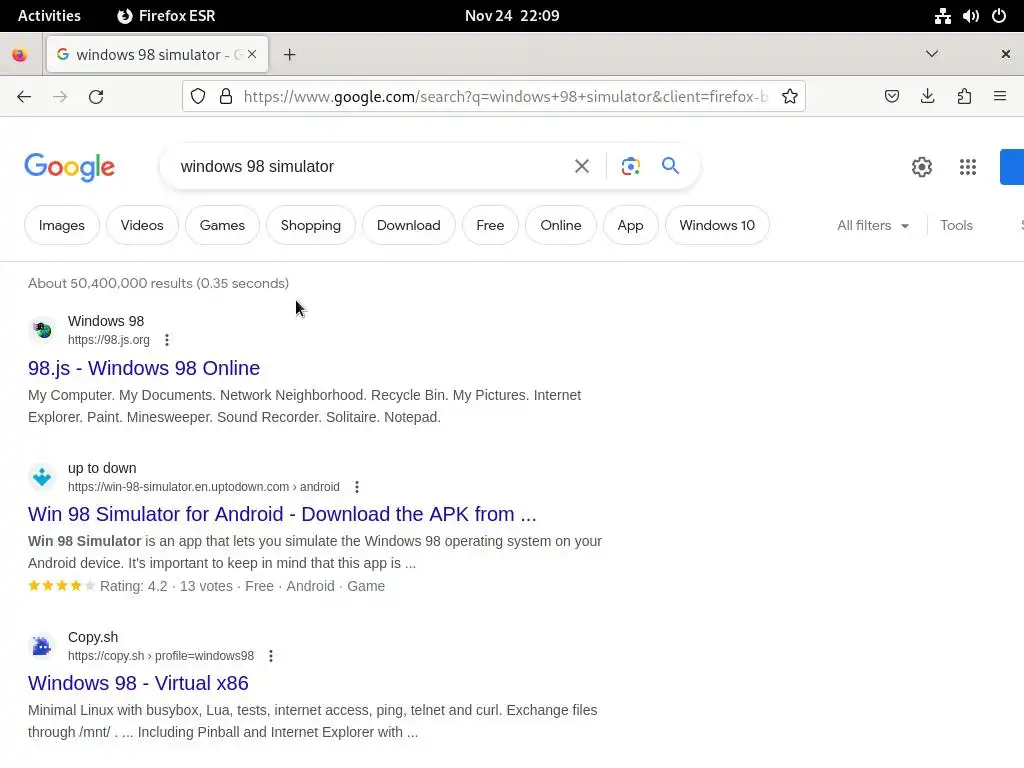Open tracking protection shield icon
The width and height of the screenshot is (1024, 768).
[198, 97]
